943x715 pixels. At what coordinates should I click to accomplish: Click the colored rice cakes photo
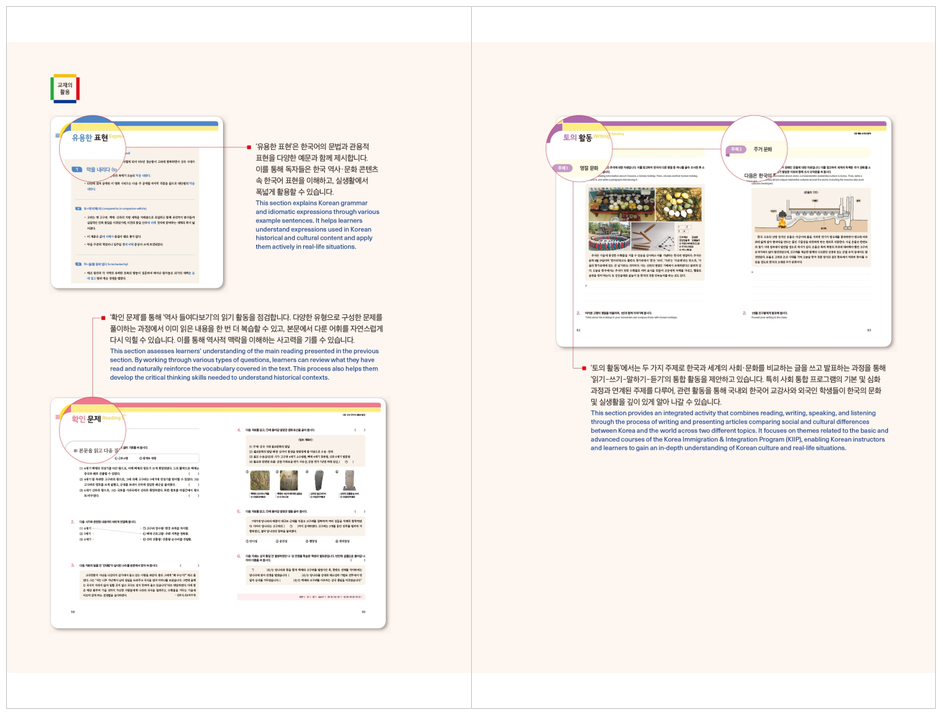tap(679, 204)
